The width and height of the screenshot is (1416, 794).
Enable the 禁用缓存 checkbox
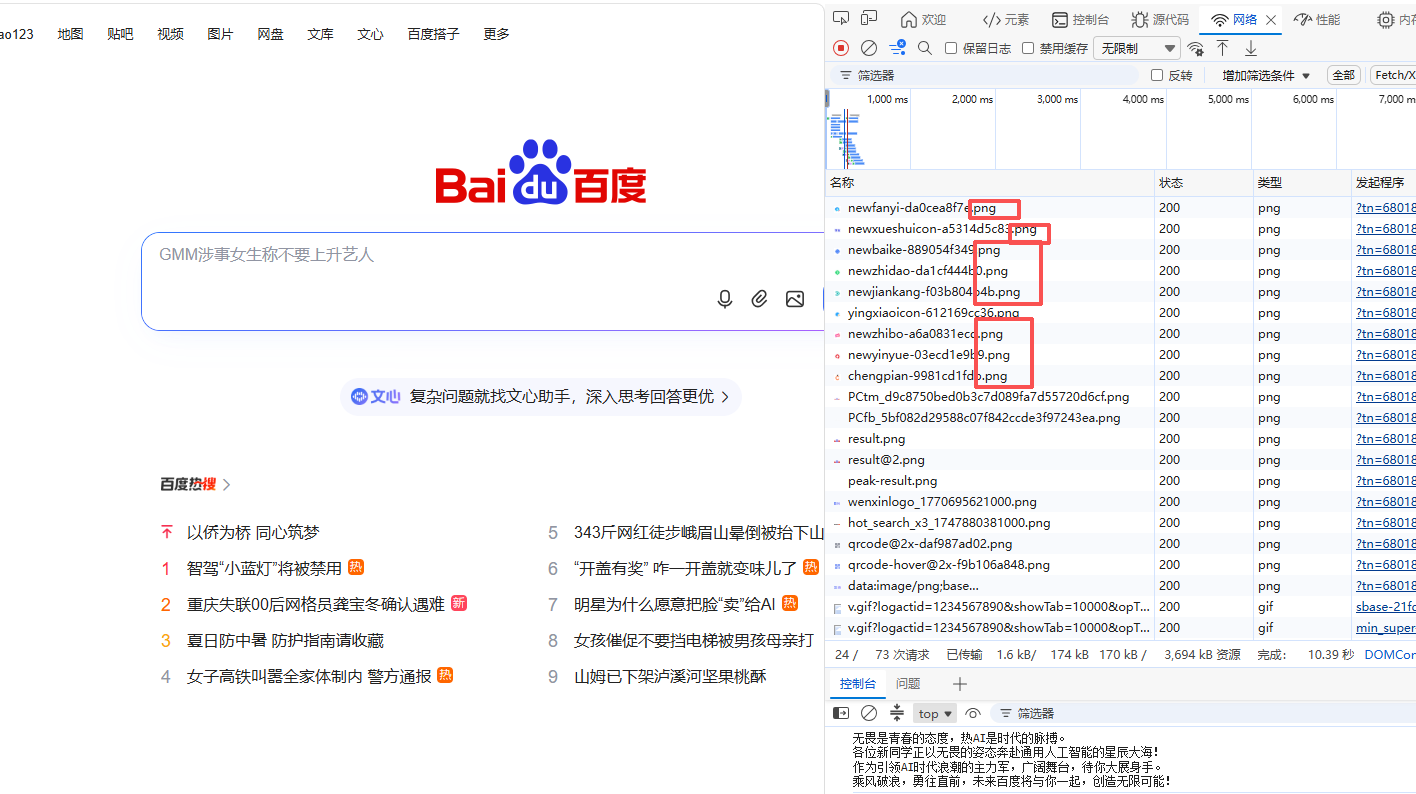(x=1028, y=48)
